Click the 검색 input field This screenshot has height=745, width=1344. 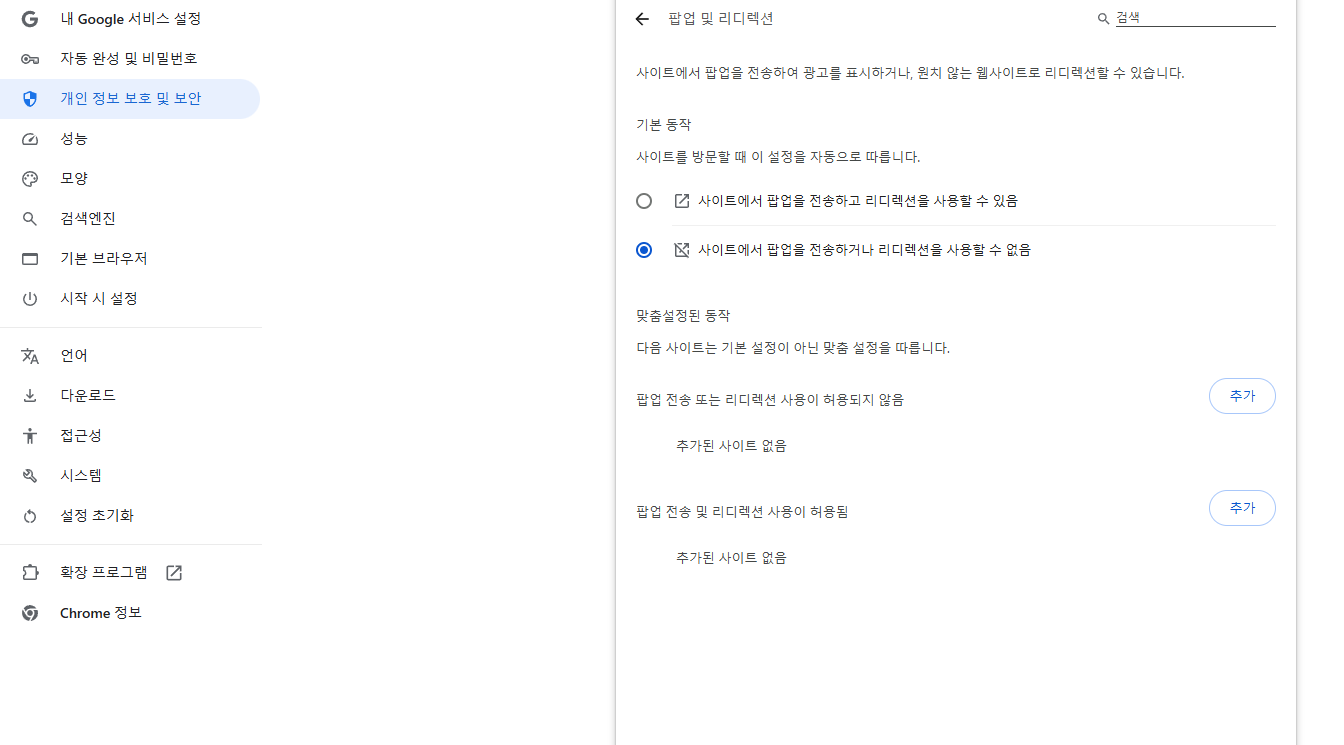[x=1194, y=18]
